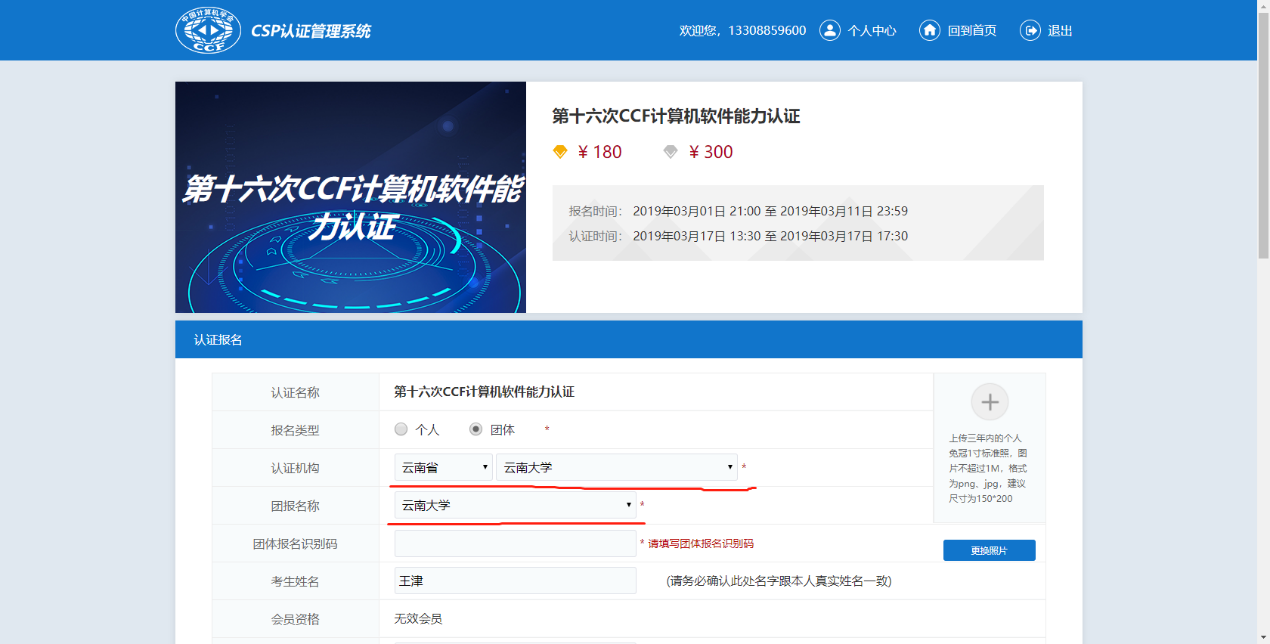Select the 团体 radio button

(x=476, y=429)
